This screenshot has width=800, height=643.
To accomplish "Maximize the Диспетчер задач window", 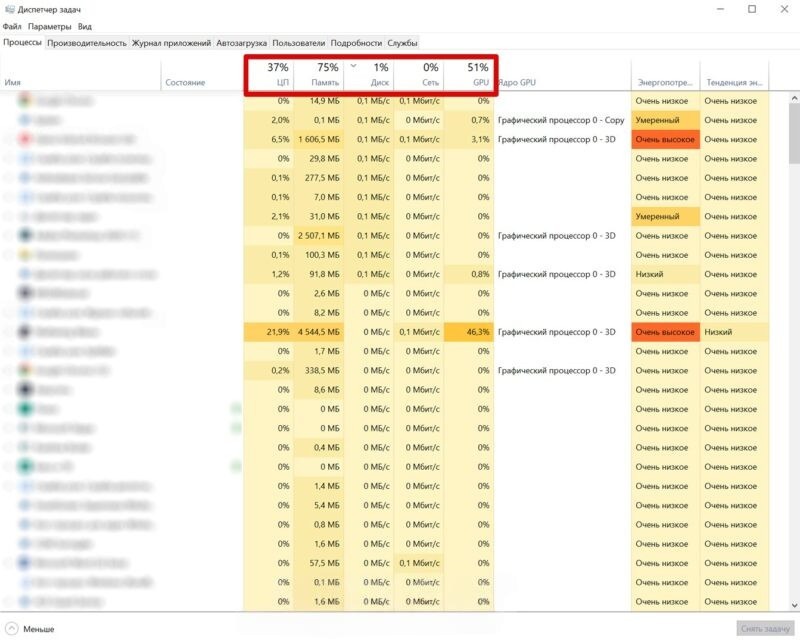I will point(751,9).
